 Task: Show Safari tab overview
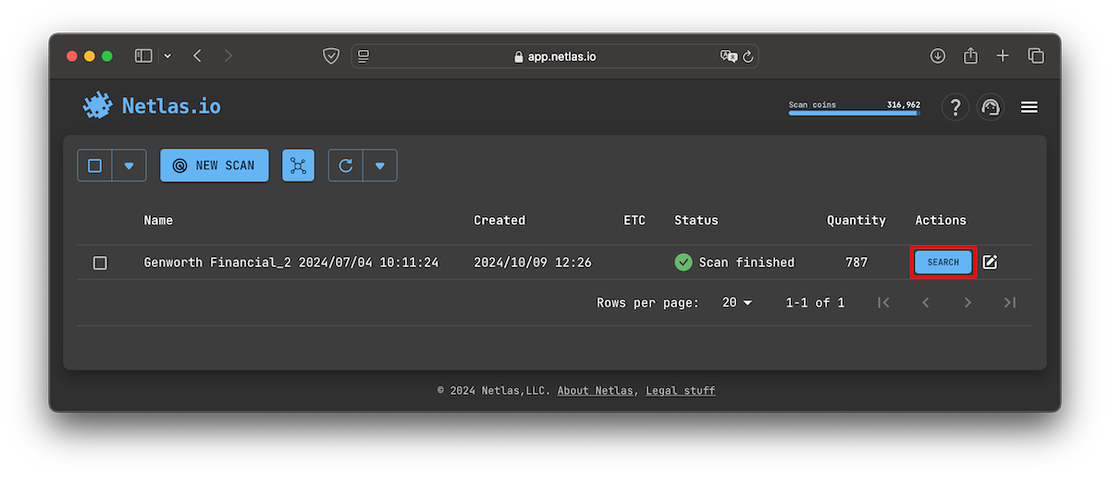pyautogui.click(x=1036, y=56)
